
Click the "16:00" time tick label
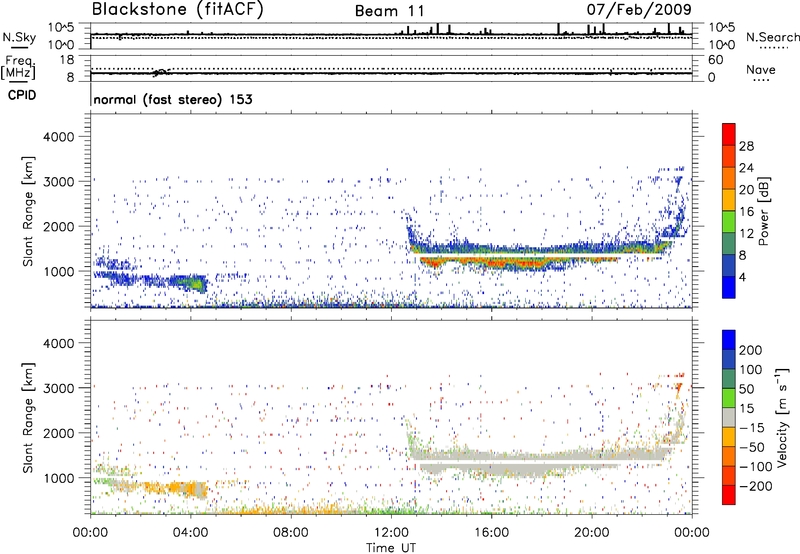pyautogui.click(x=491, y=533)
